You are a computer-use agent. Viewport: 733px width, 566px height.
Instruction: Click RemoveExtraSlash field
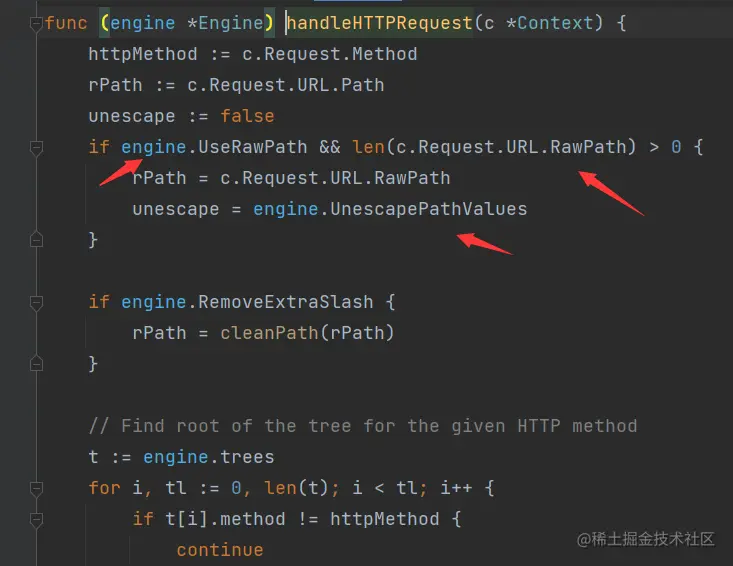click(x=286, y=302)
